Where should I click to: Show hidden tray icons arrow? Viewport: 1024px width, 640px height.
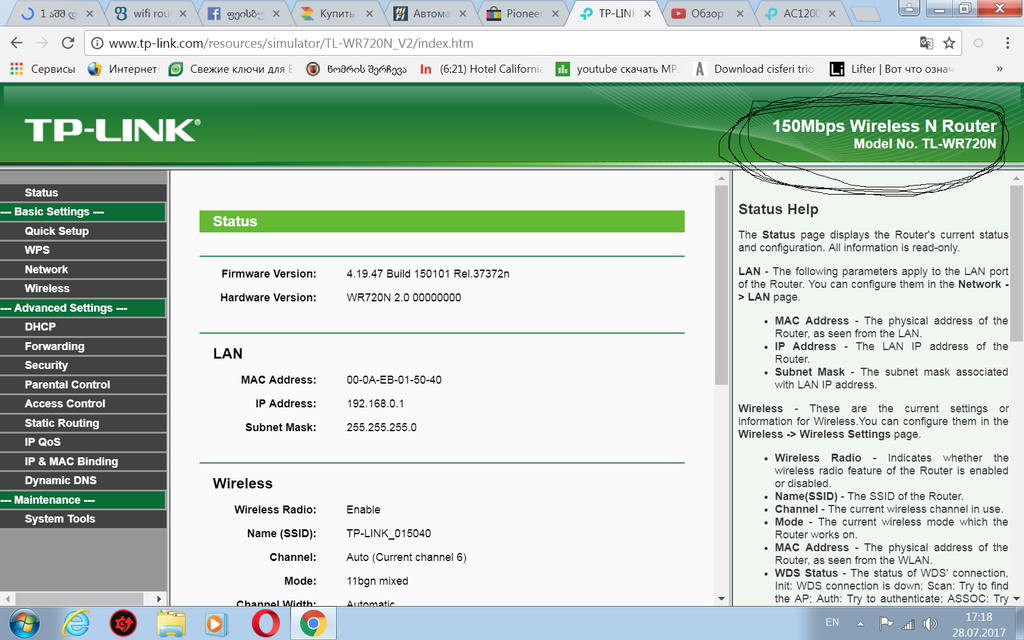pos(861,624)
